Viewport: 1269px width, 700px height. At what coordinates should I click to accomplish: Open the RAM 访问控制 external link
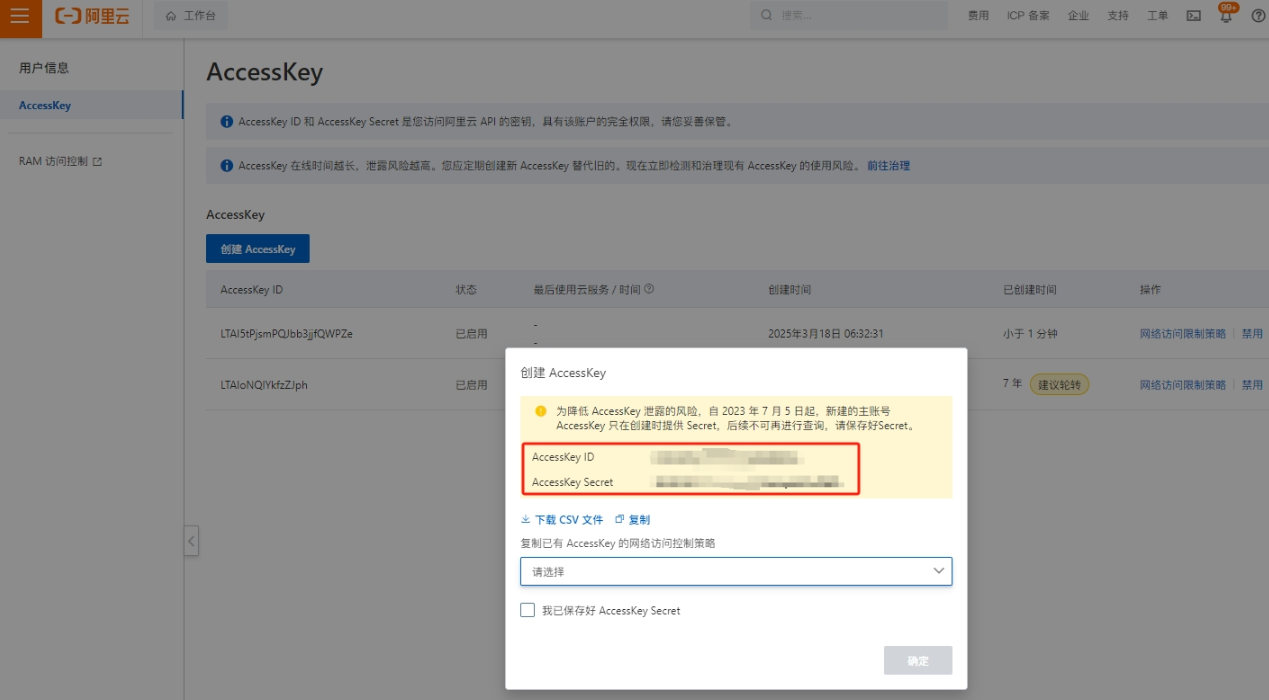(x=61, y=161)
